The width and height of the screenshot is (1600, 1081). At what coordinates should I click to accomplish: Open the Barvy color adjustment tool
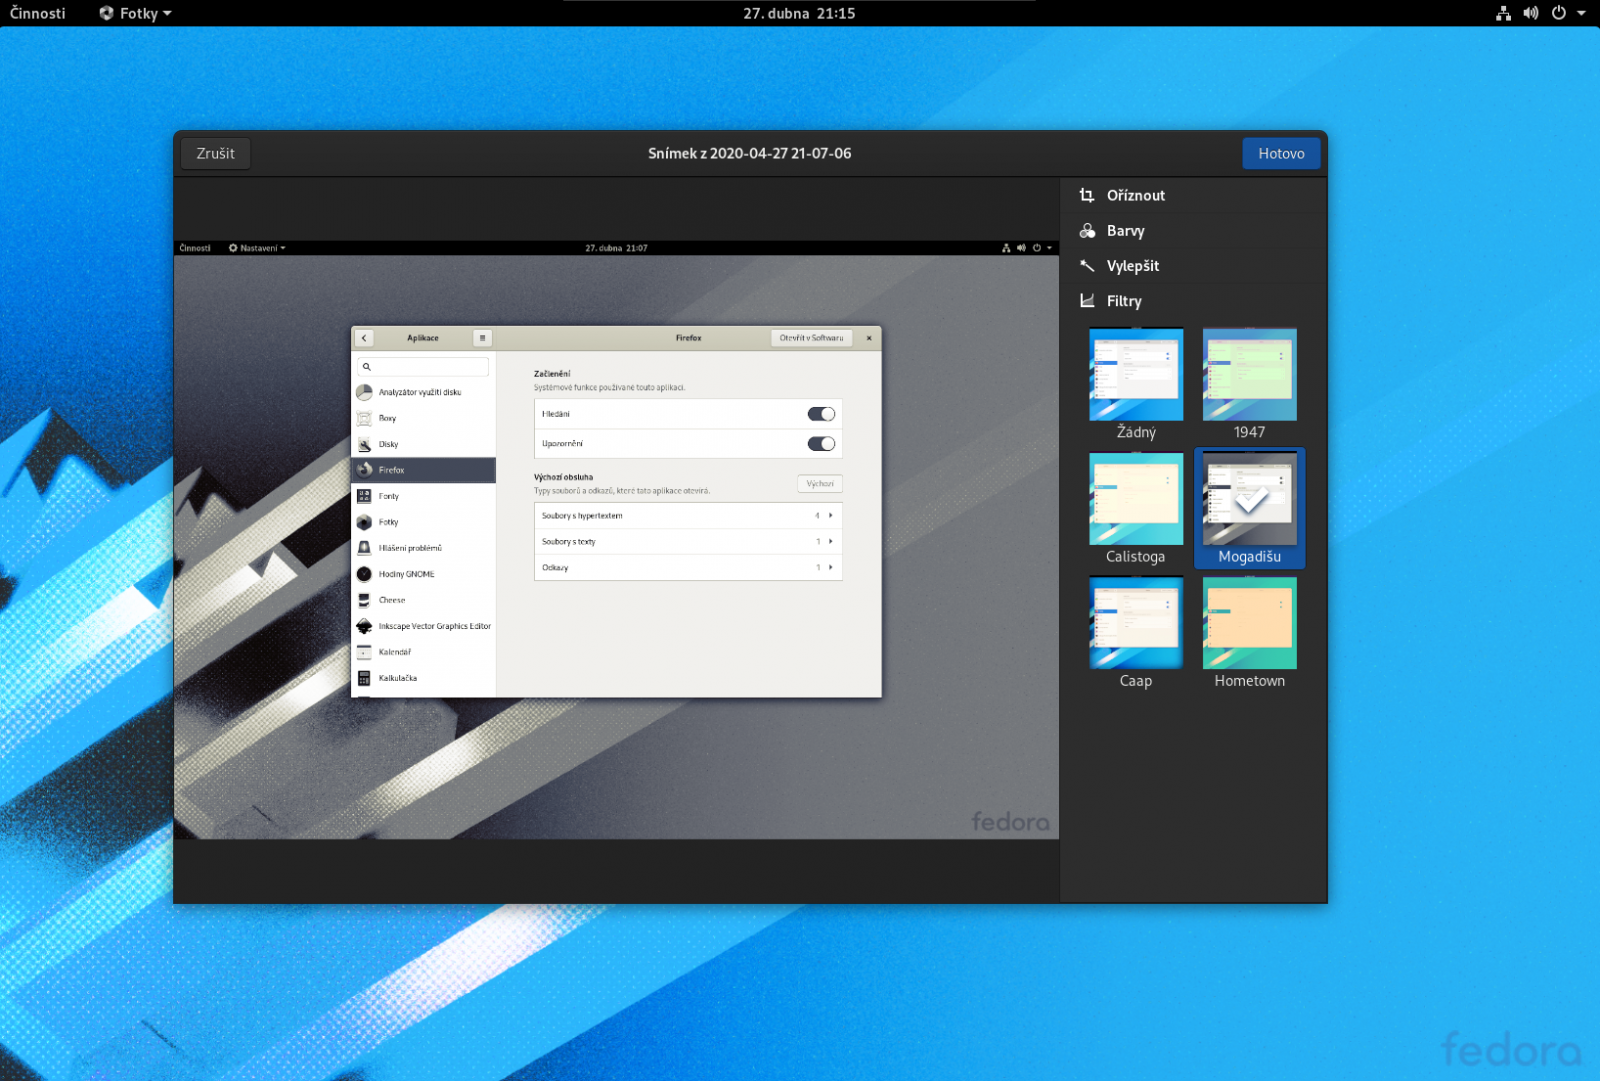1125,231
